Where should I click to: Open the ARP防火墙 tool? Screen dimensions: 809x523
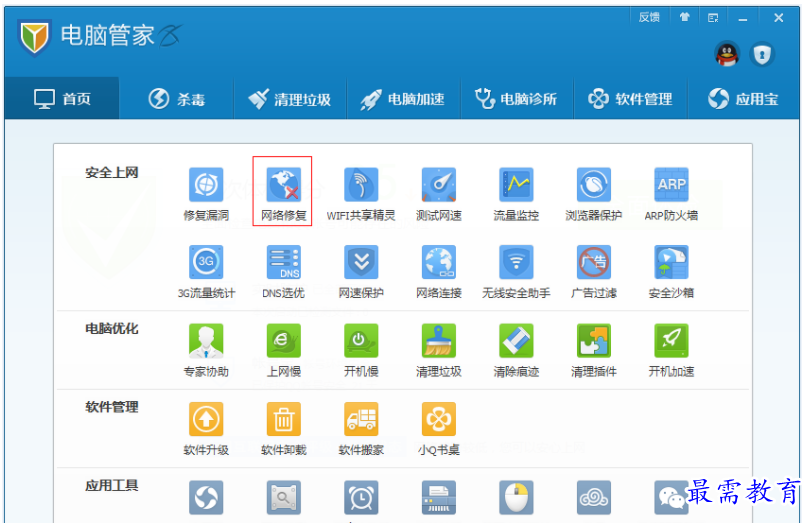tap(671, 194)
